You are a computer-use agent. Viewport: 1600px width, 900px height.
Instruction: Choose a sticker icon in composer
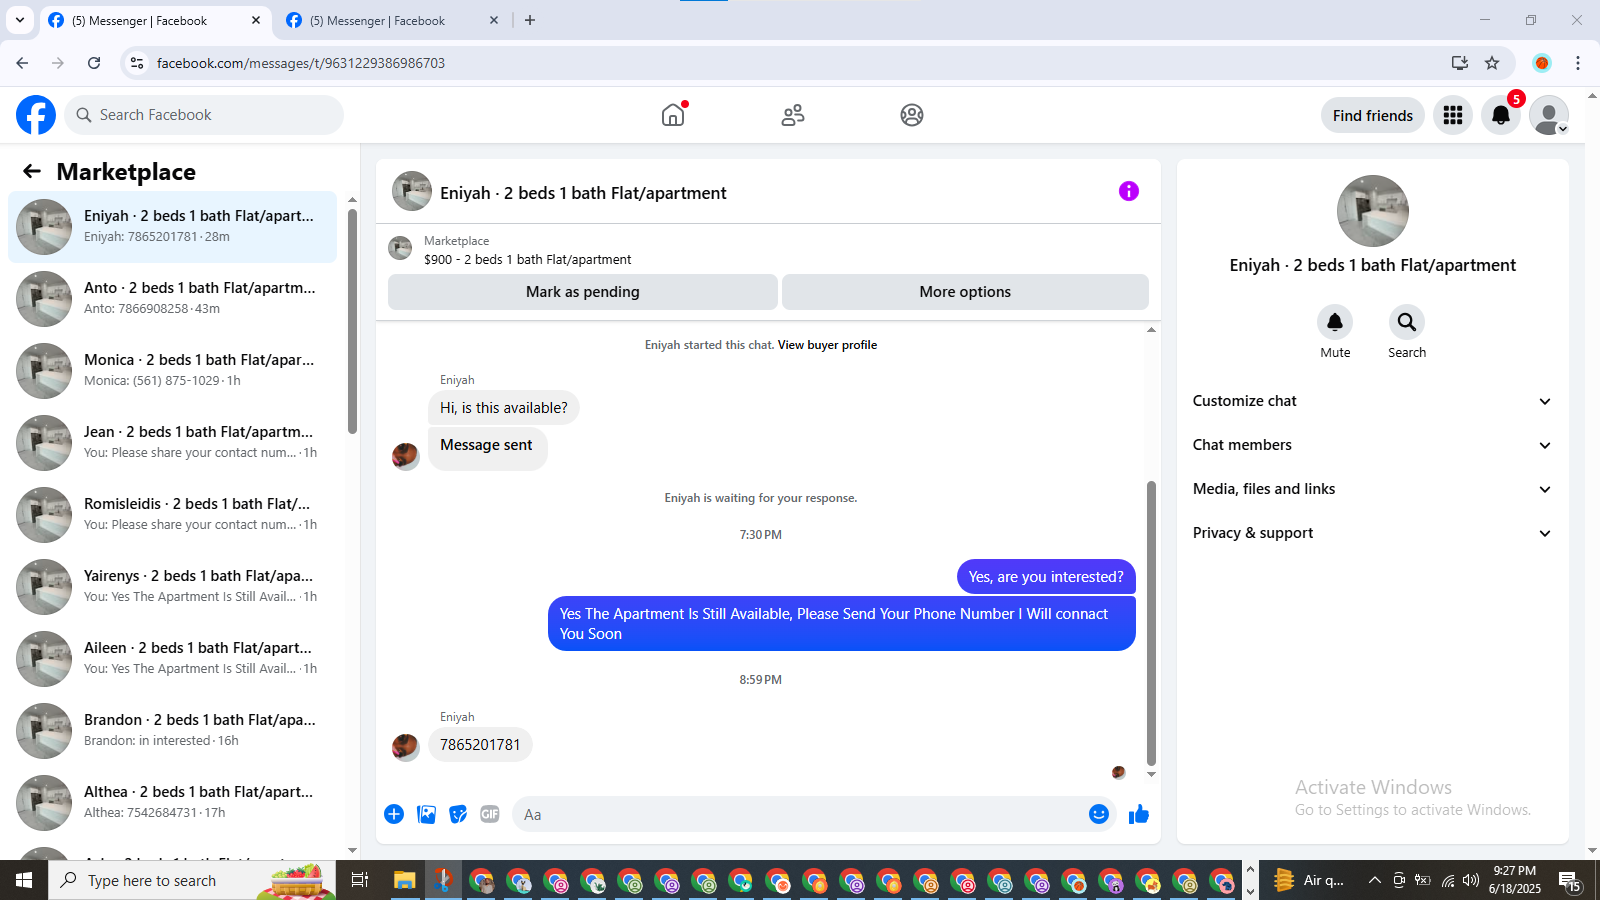(458, 814)
